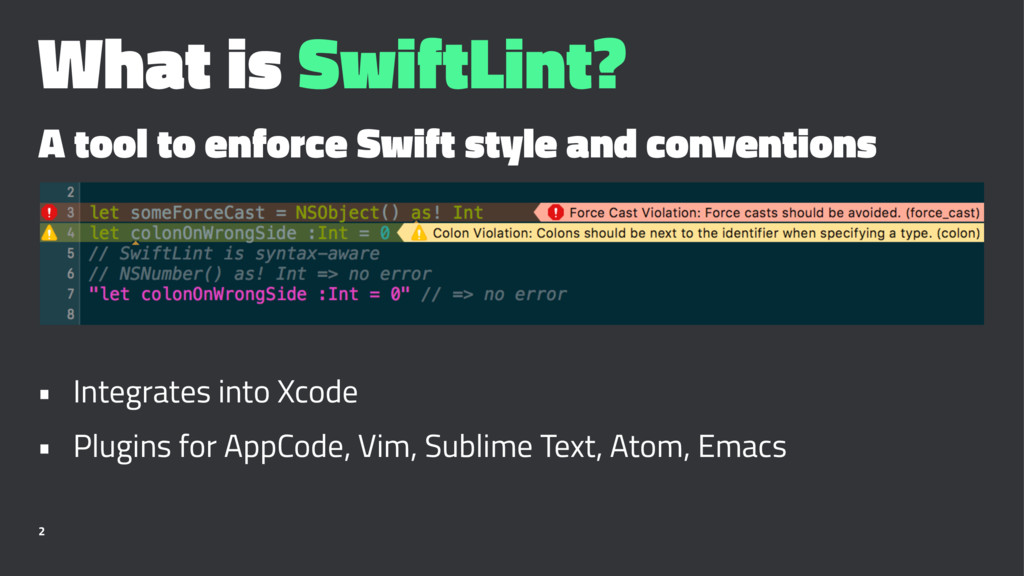Screen dimensions: 1024x576
Task: Click the subtitle 'A tool to enforce Swift style and conventions'
Action: tap(457, 144)
